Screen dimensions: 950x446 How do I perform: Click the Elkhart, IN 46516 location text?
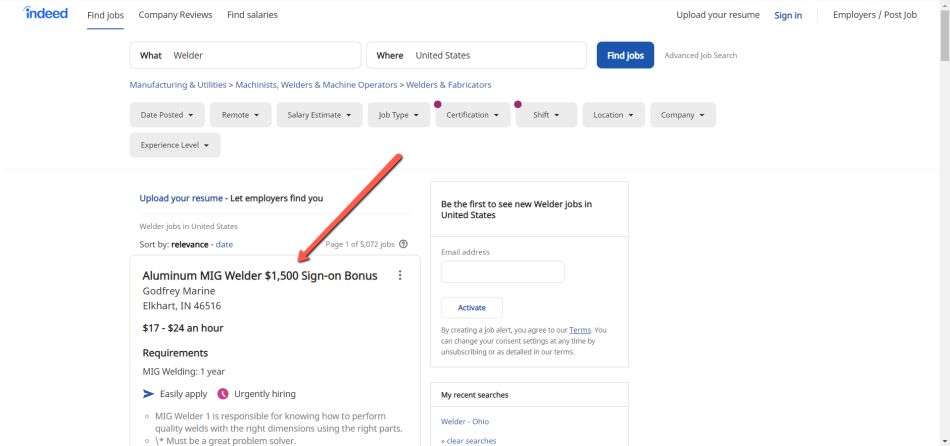pyautogui.click(x=182, y=306)
